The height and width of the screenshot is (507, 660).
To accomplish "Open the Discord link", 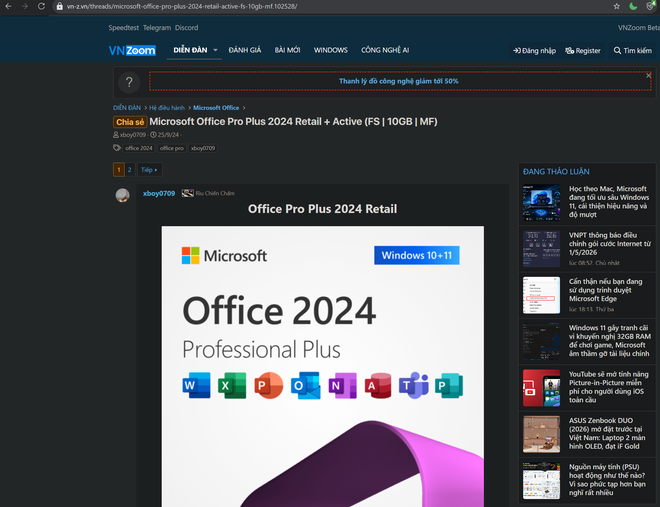I will pyautogui.click(x=186, y=28).
